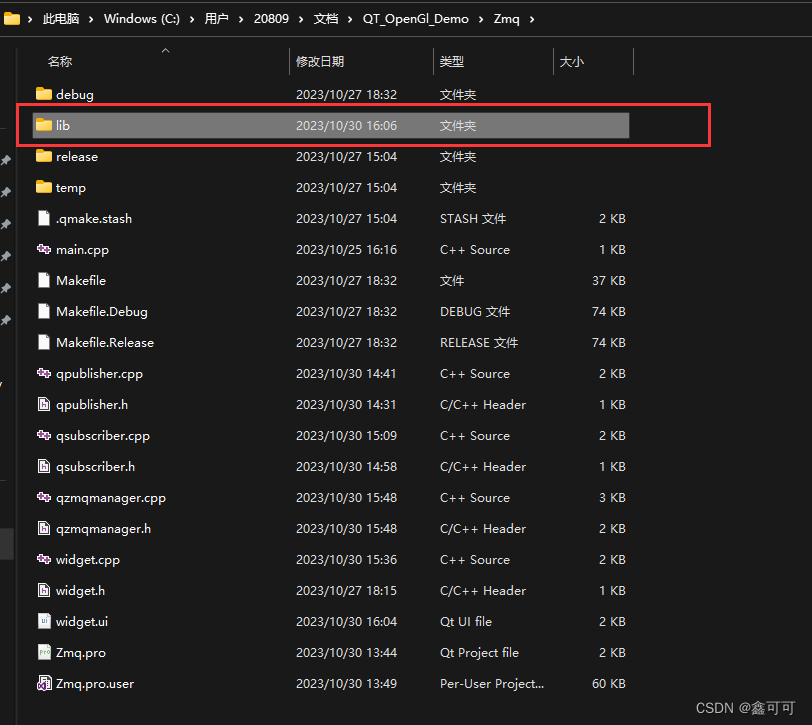The height and width of the screenshot is (725, 812).
Task: Click the qpublisher.h header icon
Action: tap(44, 404)
